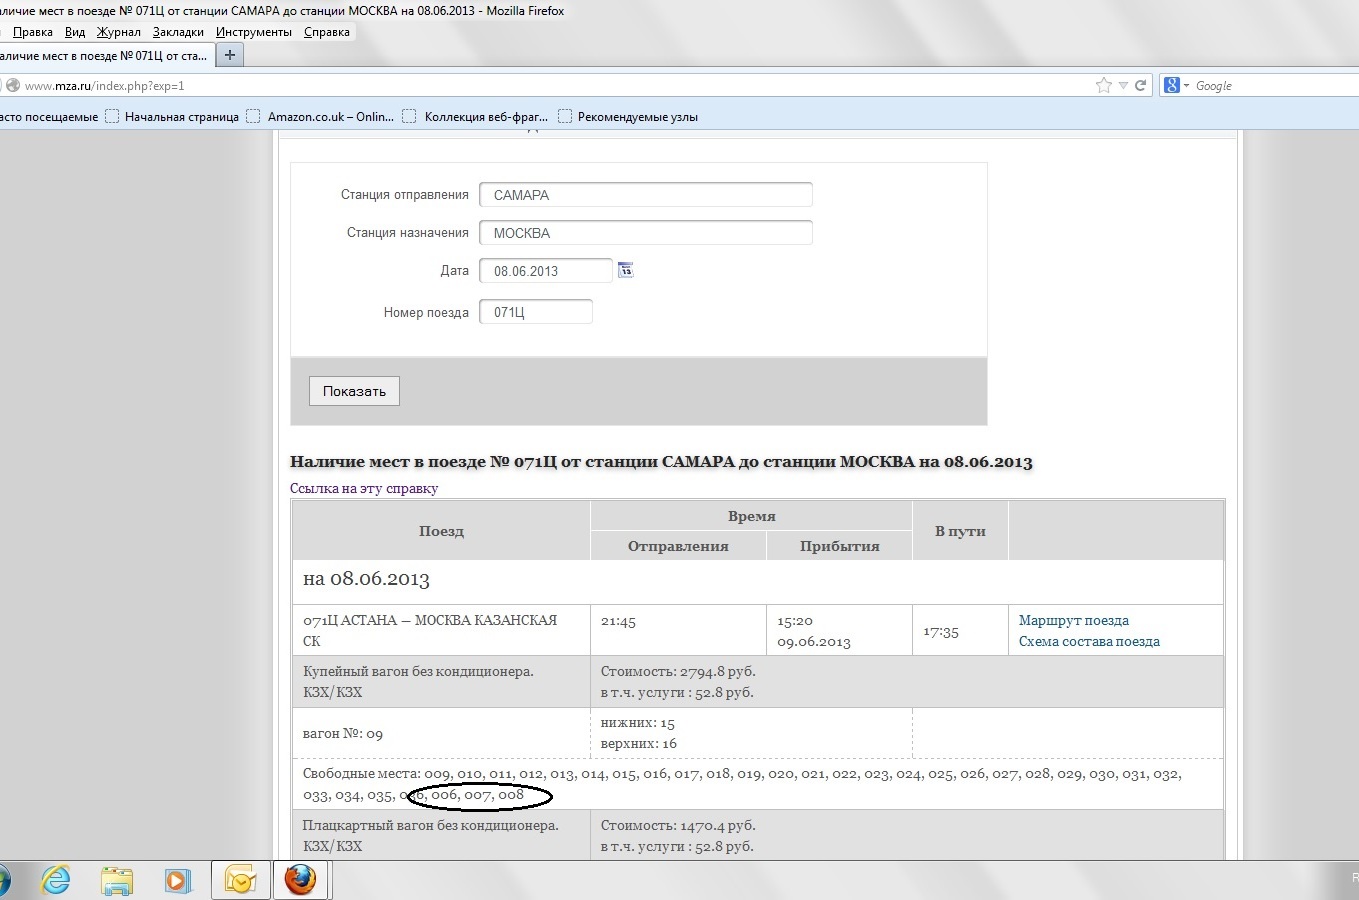Open a new tab with the plus button
The height and width of the screenshot is (900, 1359).
[x=230, y=56]
